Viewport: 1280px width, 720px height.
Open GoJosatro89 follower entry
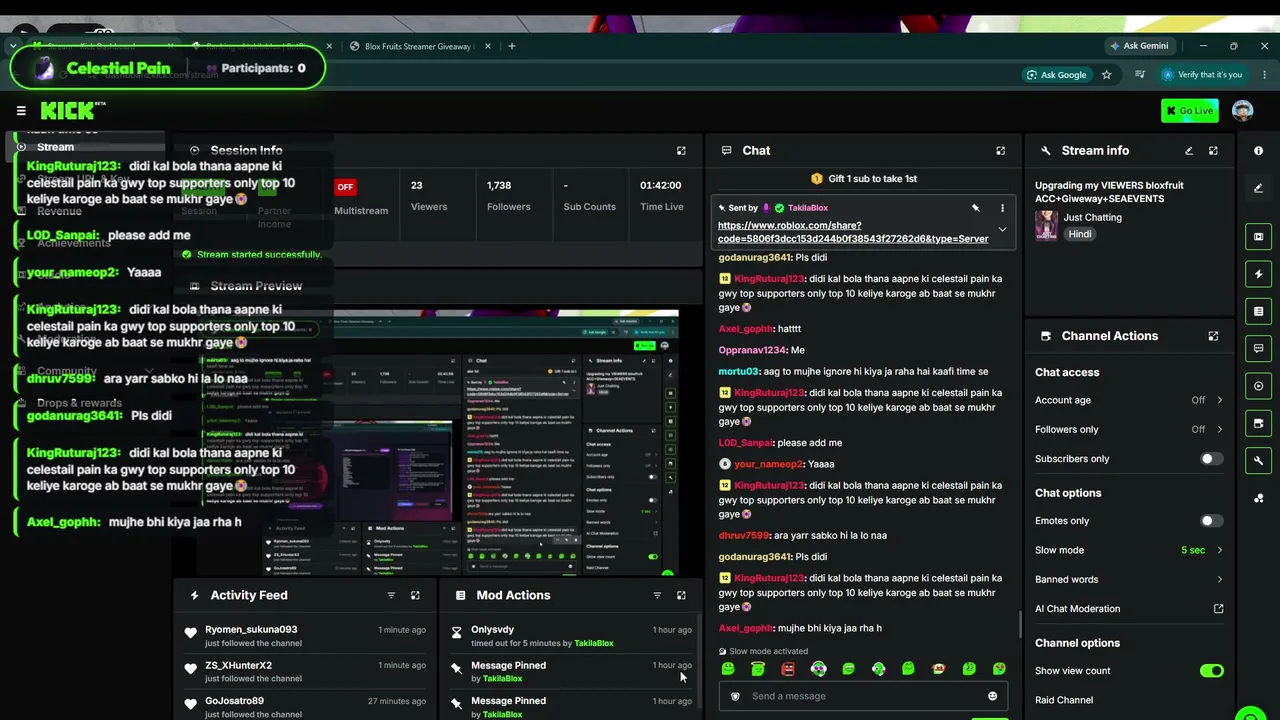coord(305,707)
